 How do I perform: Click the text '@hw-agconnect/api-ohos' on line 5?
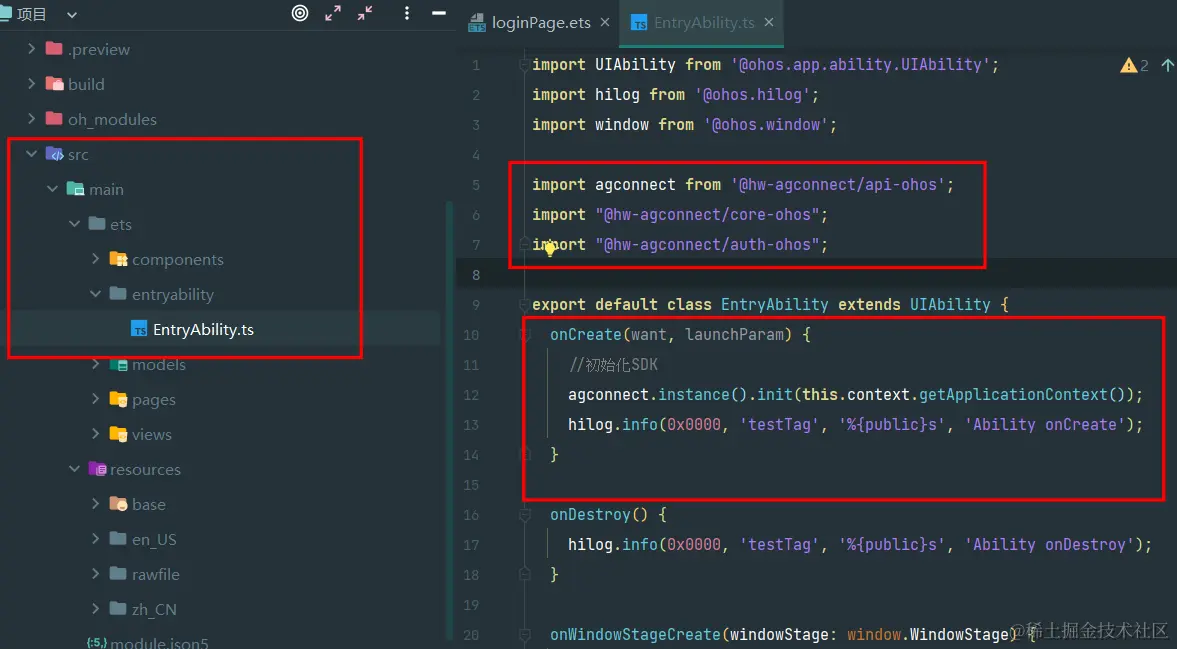(837, 185)
